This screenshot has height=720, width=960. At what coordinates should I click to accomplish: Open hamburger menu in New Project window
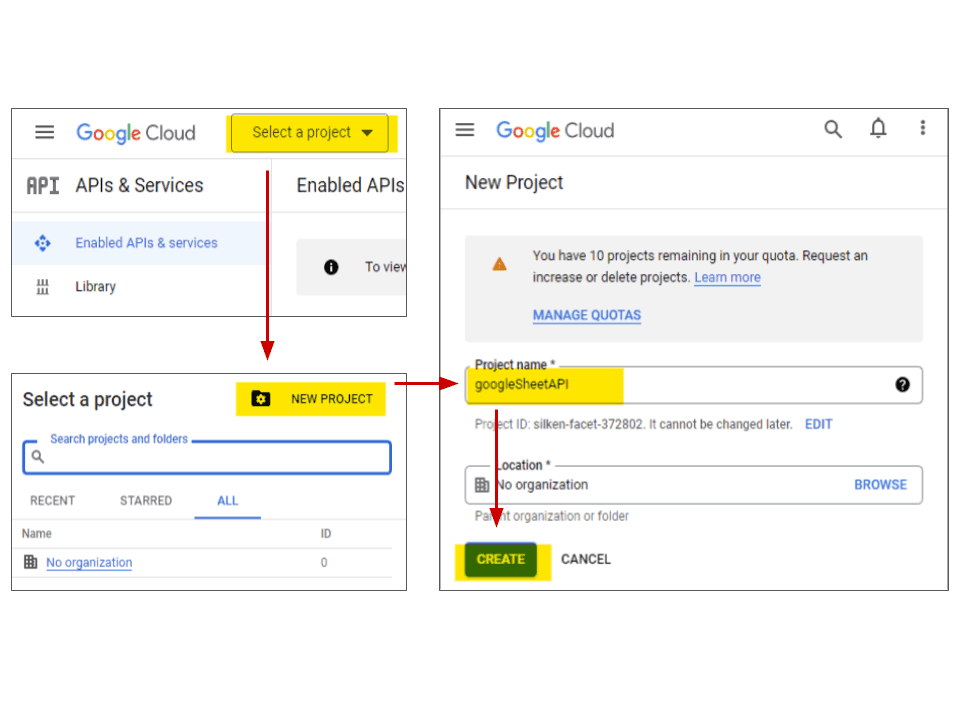pyautogui.click(x=465, y=130)
